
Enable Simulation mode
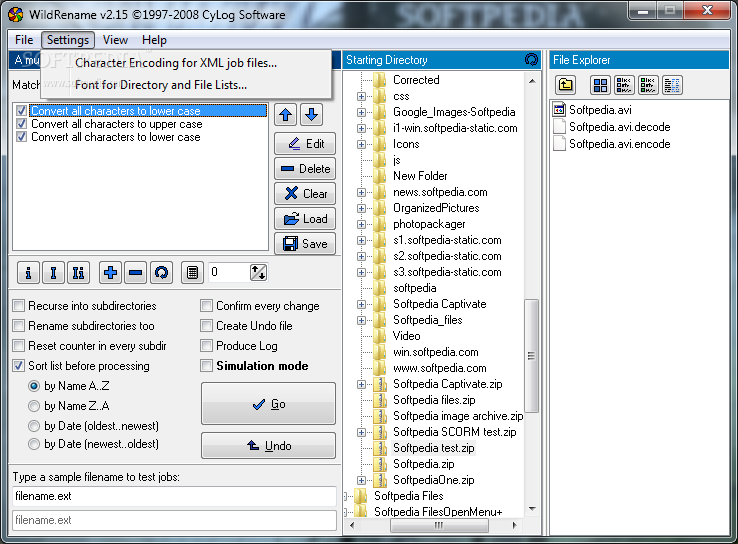coord(206,366)
